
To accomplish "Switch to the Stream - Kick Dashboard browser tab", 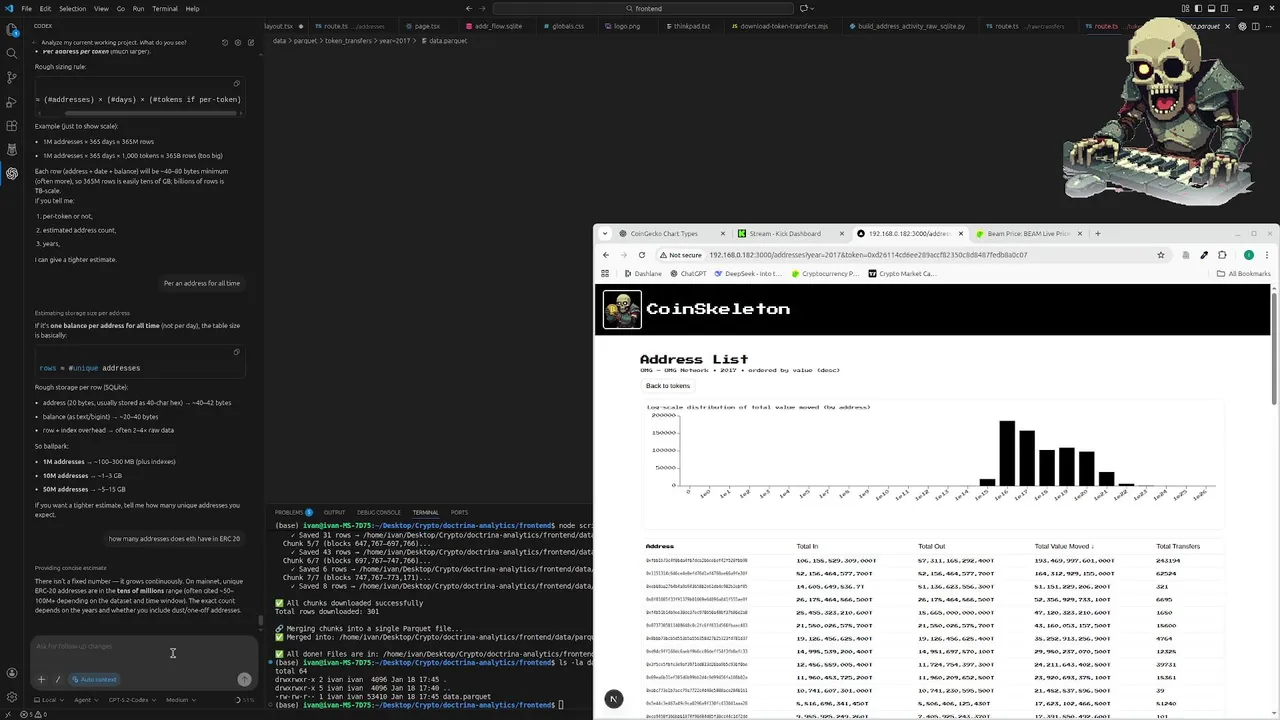I will [791, 234].
